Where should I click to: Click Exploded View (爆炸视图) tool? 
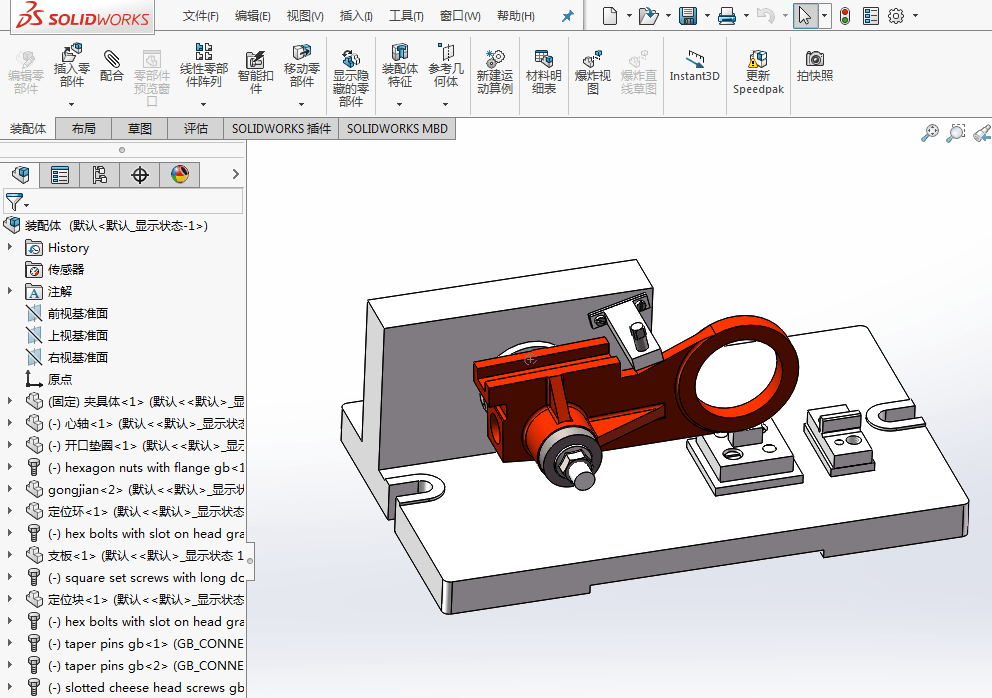coord(593,72)
